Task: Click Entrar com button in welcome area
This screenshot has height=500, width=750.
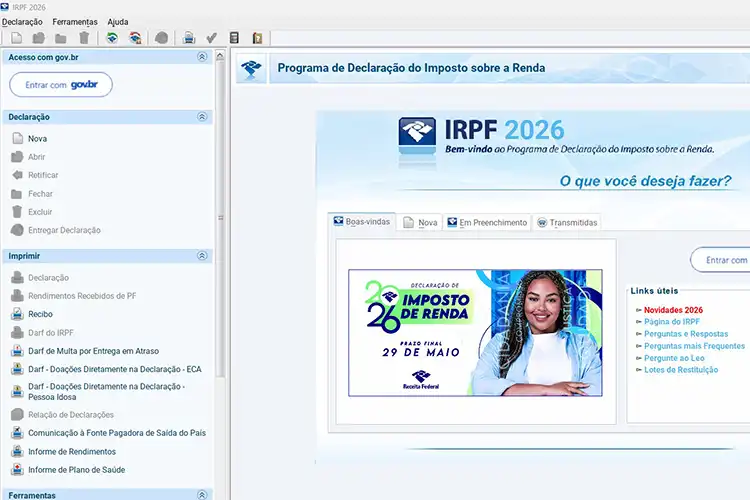Action: (x=720, y=260)
